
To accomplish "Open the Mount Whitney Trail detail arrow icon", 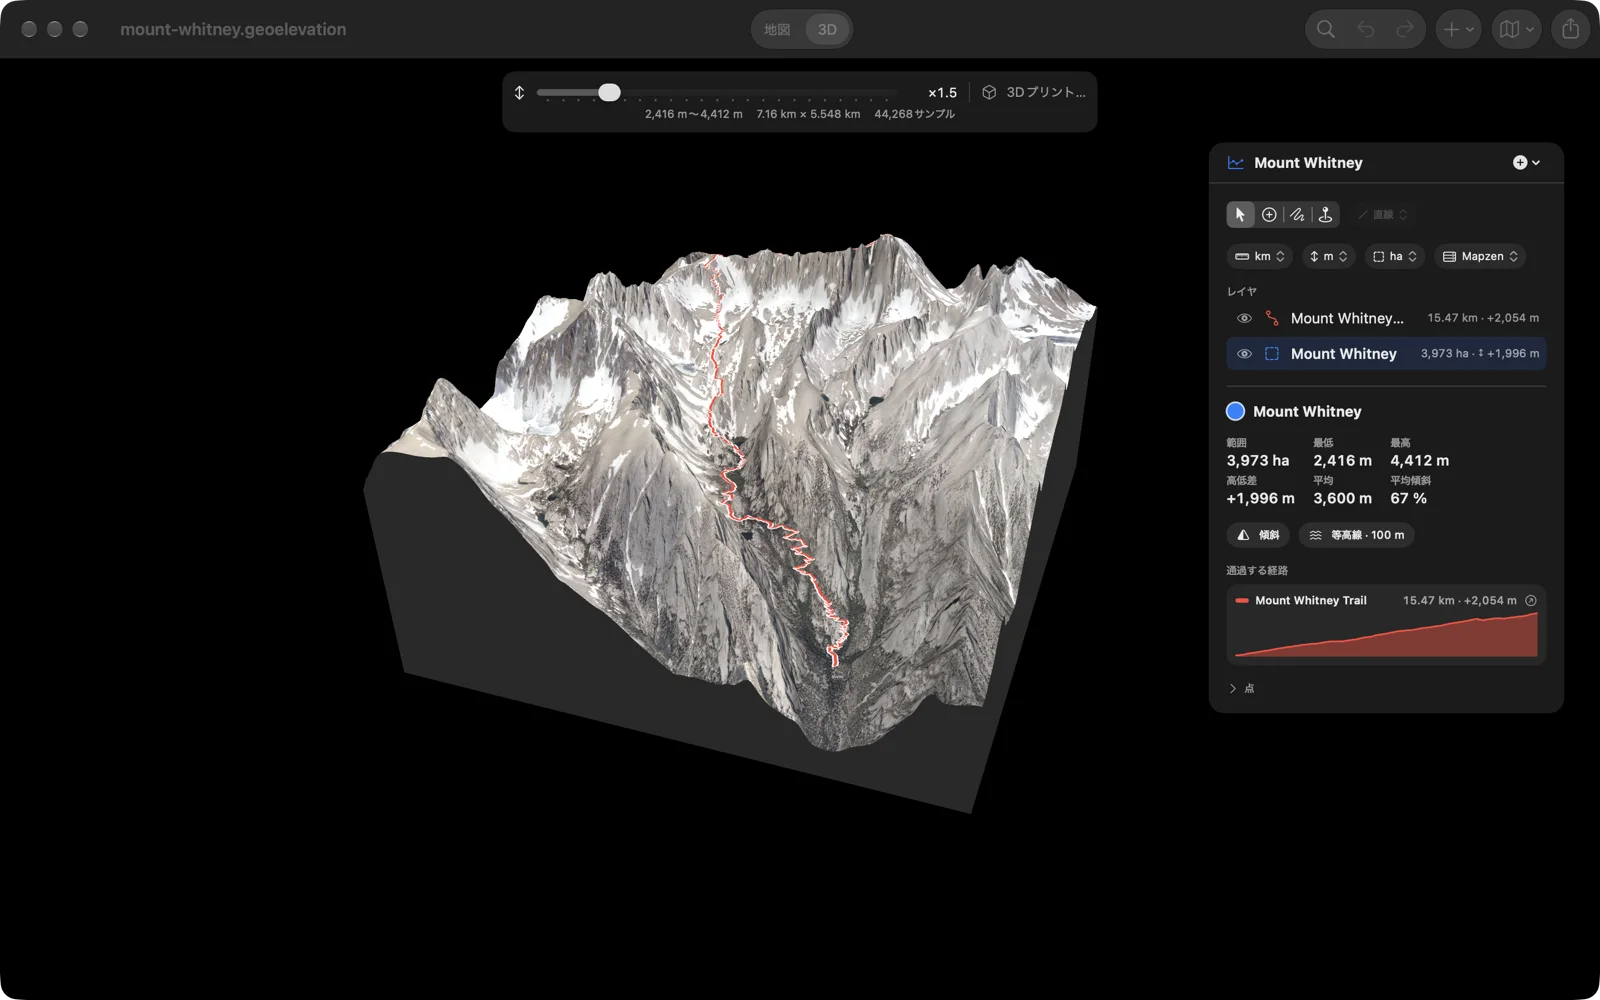I will pyautogui.click(x=1531, y=600).
